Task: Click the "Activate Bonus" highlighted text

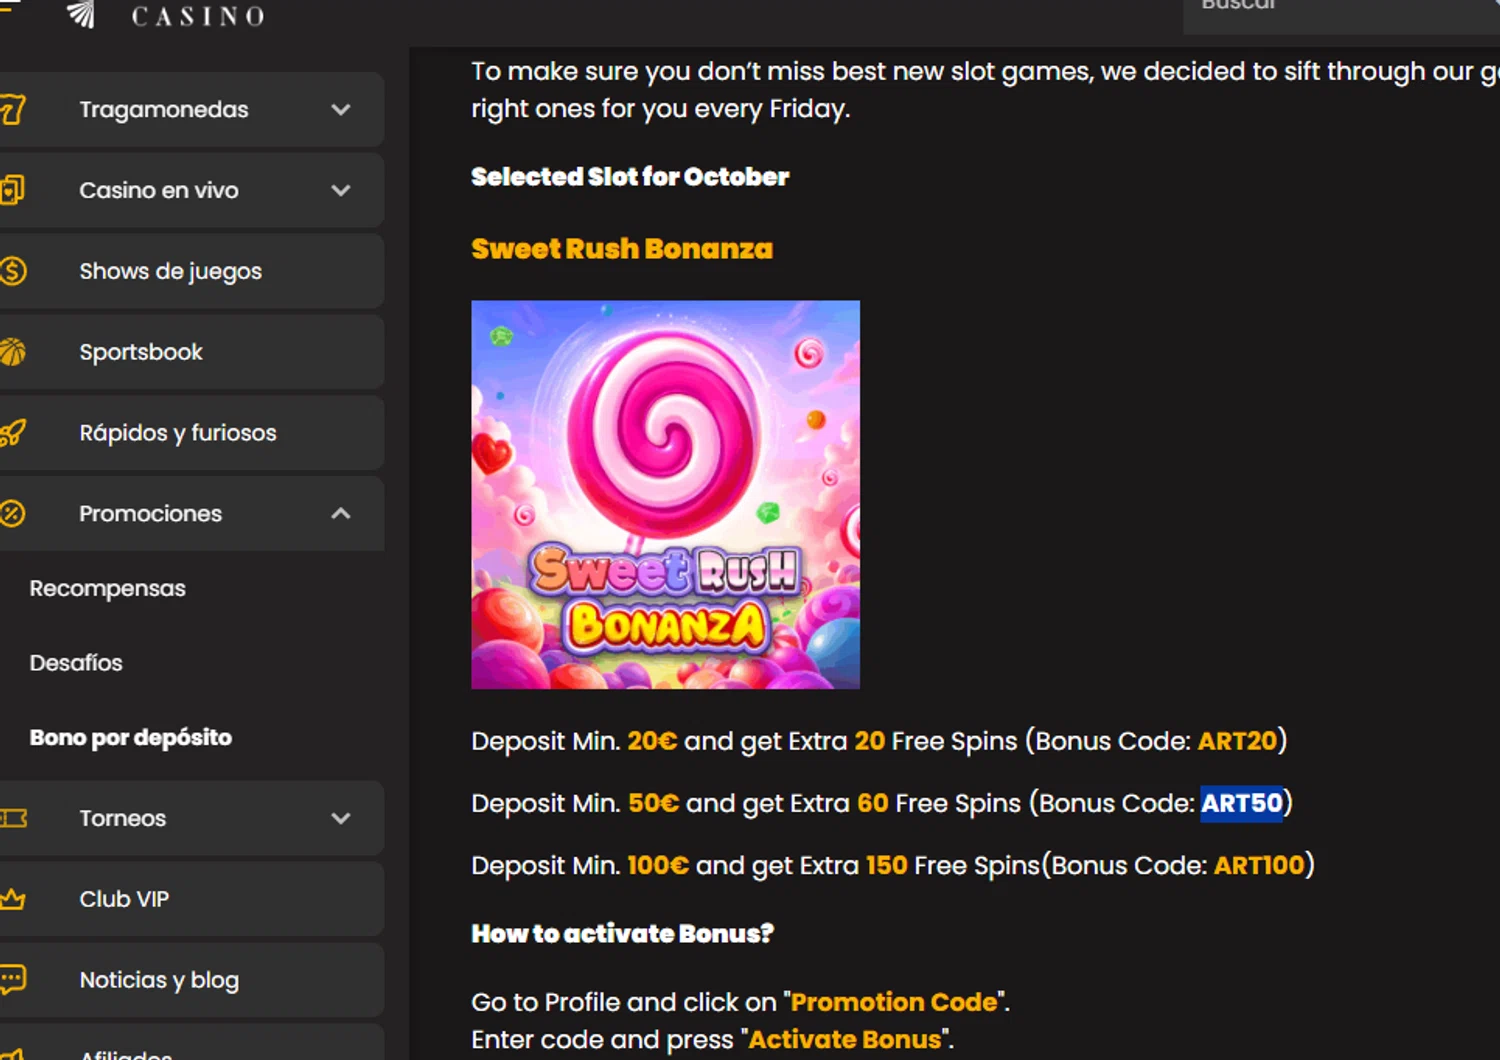Action: 845,1040
